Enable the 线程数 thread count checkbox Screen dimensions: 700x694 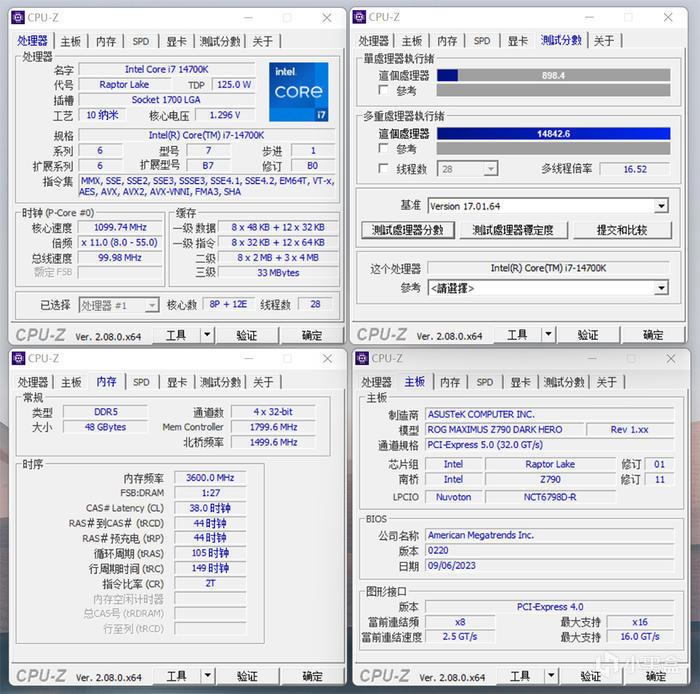click(x=383, y=168)
